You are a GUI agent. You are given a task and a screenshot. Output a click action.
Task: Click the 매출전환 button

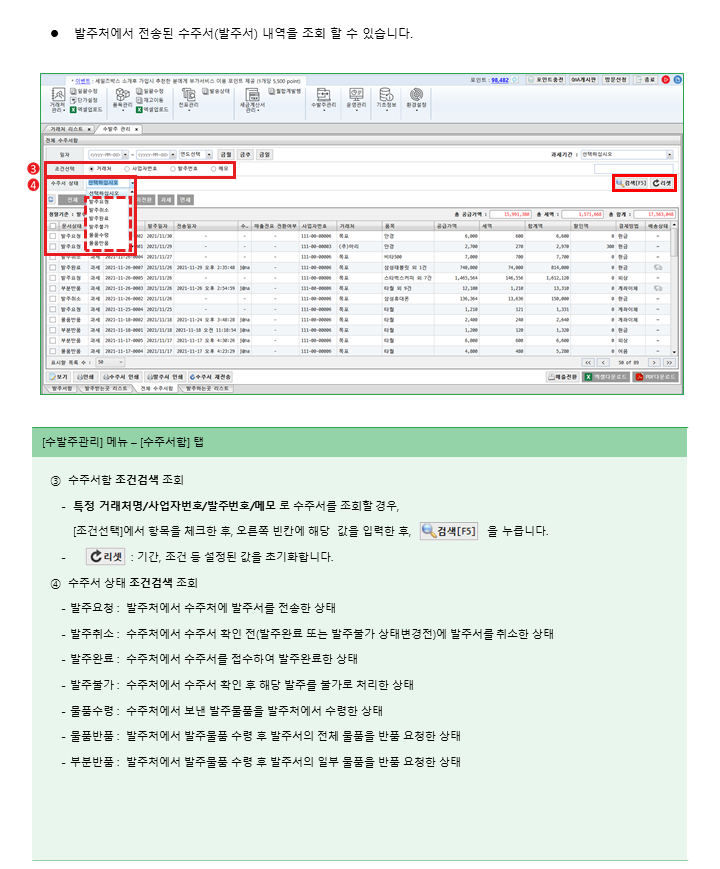(x=563, y=377)
